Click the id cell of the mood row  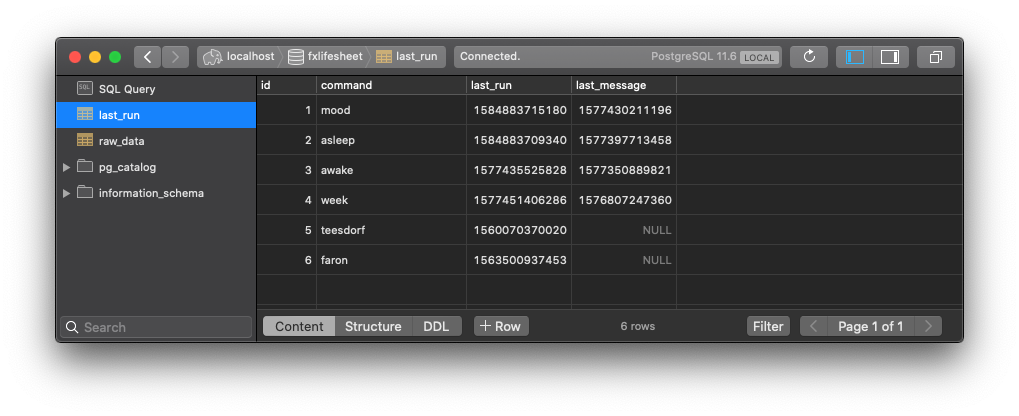coord(287,110)
